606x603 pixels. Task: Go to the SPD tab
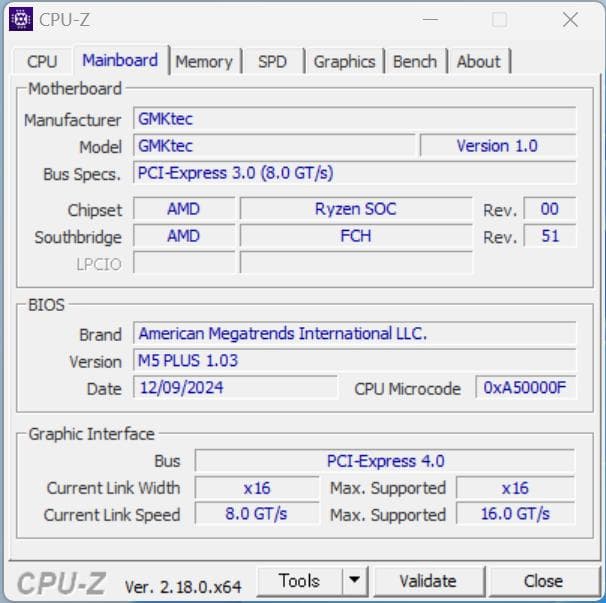coord(272,61)
